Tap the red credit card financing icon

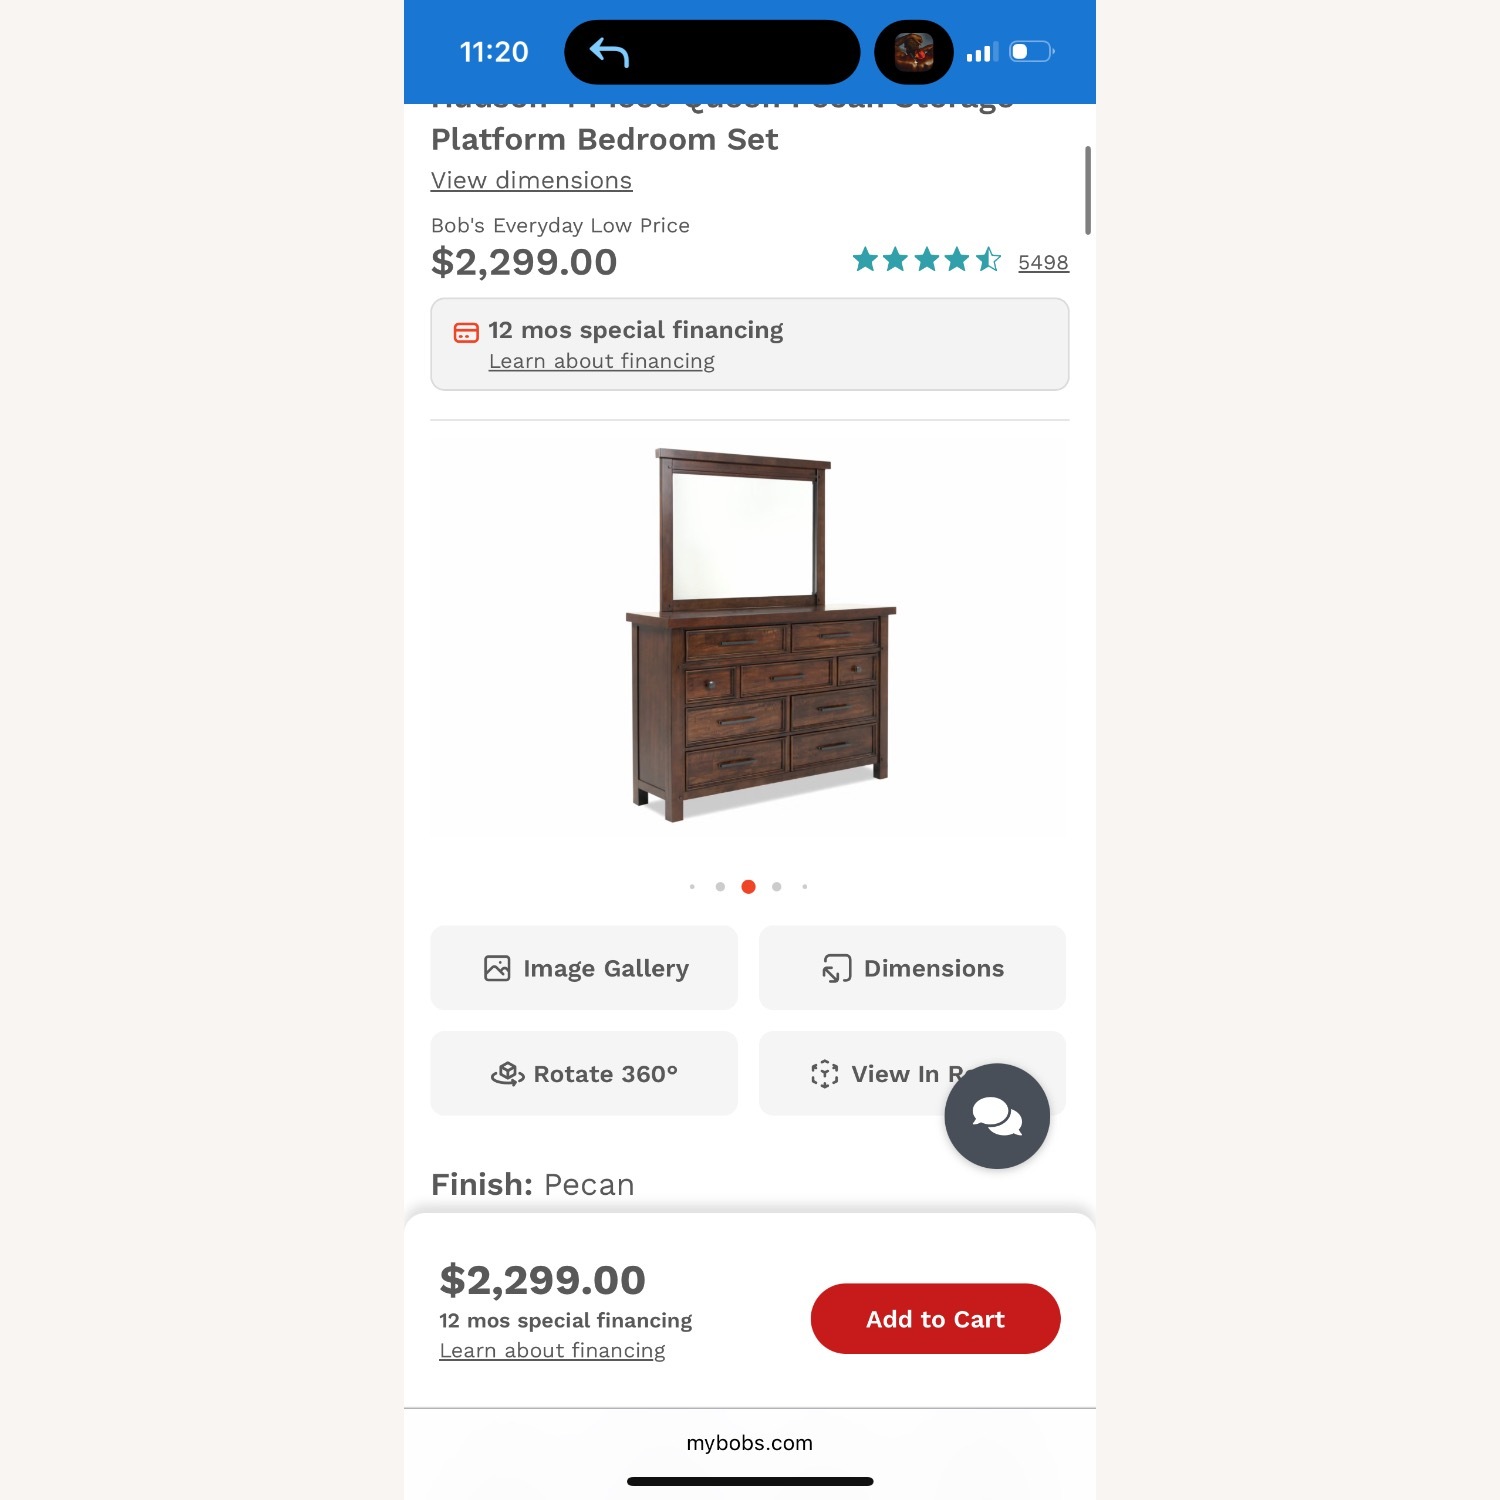466,332
